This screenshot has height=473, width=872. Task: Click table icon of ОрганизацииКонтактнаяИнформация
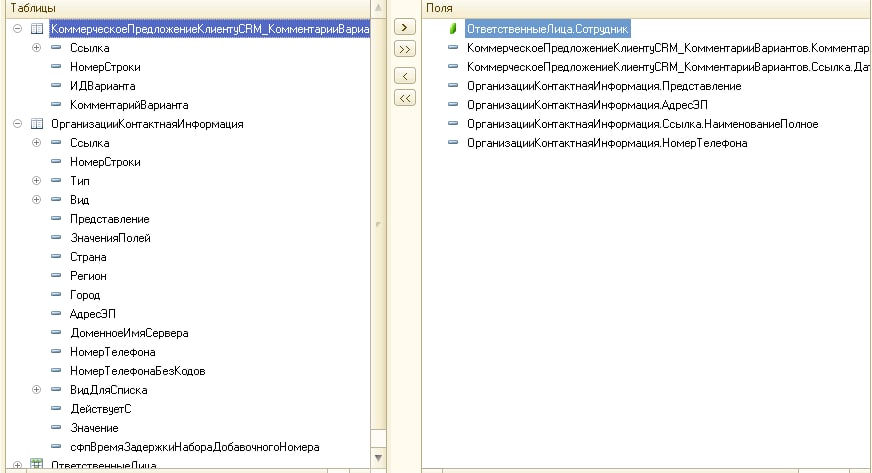pos(37,123)
